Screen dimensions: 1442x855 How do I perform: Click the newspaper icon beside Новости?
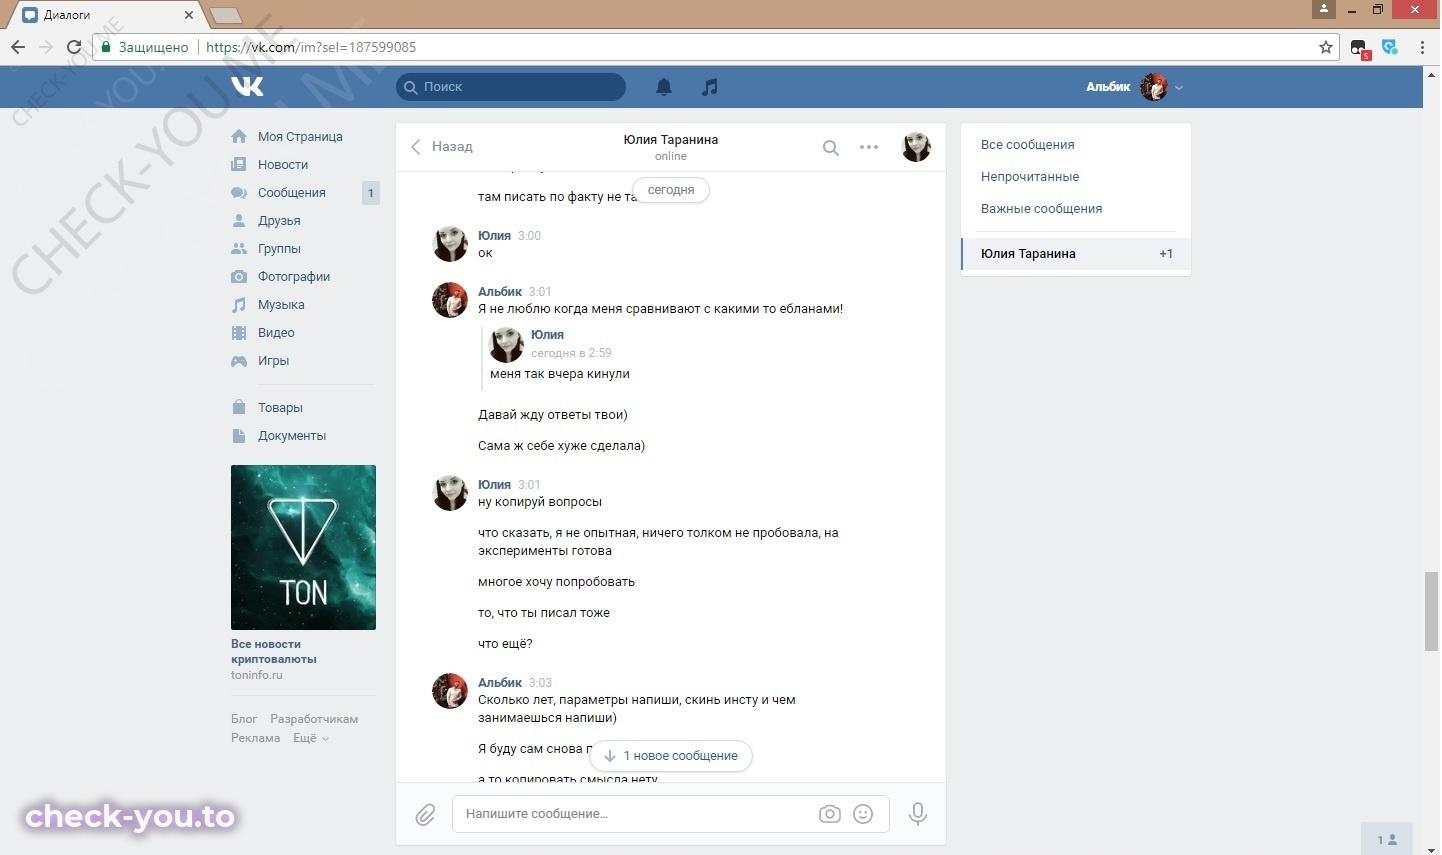pyautogui.click(x=239, y=165)
